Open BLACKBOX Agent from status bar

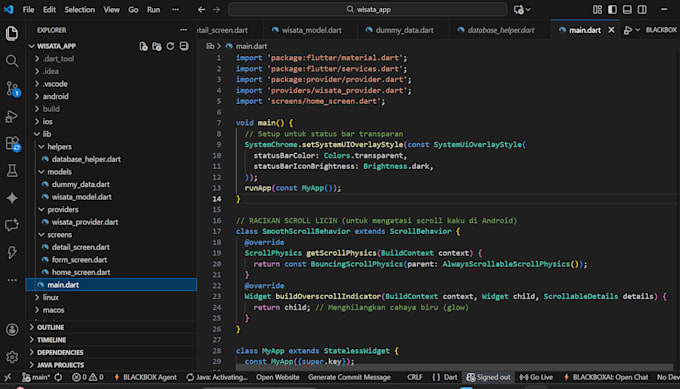[x=145, y=377]
